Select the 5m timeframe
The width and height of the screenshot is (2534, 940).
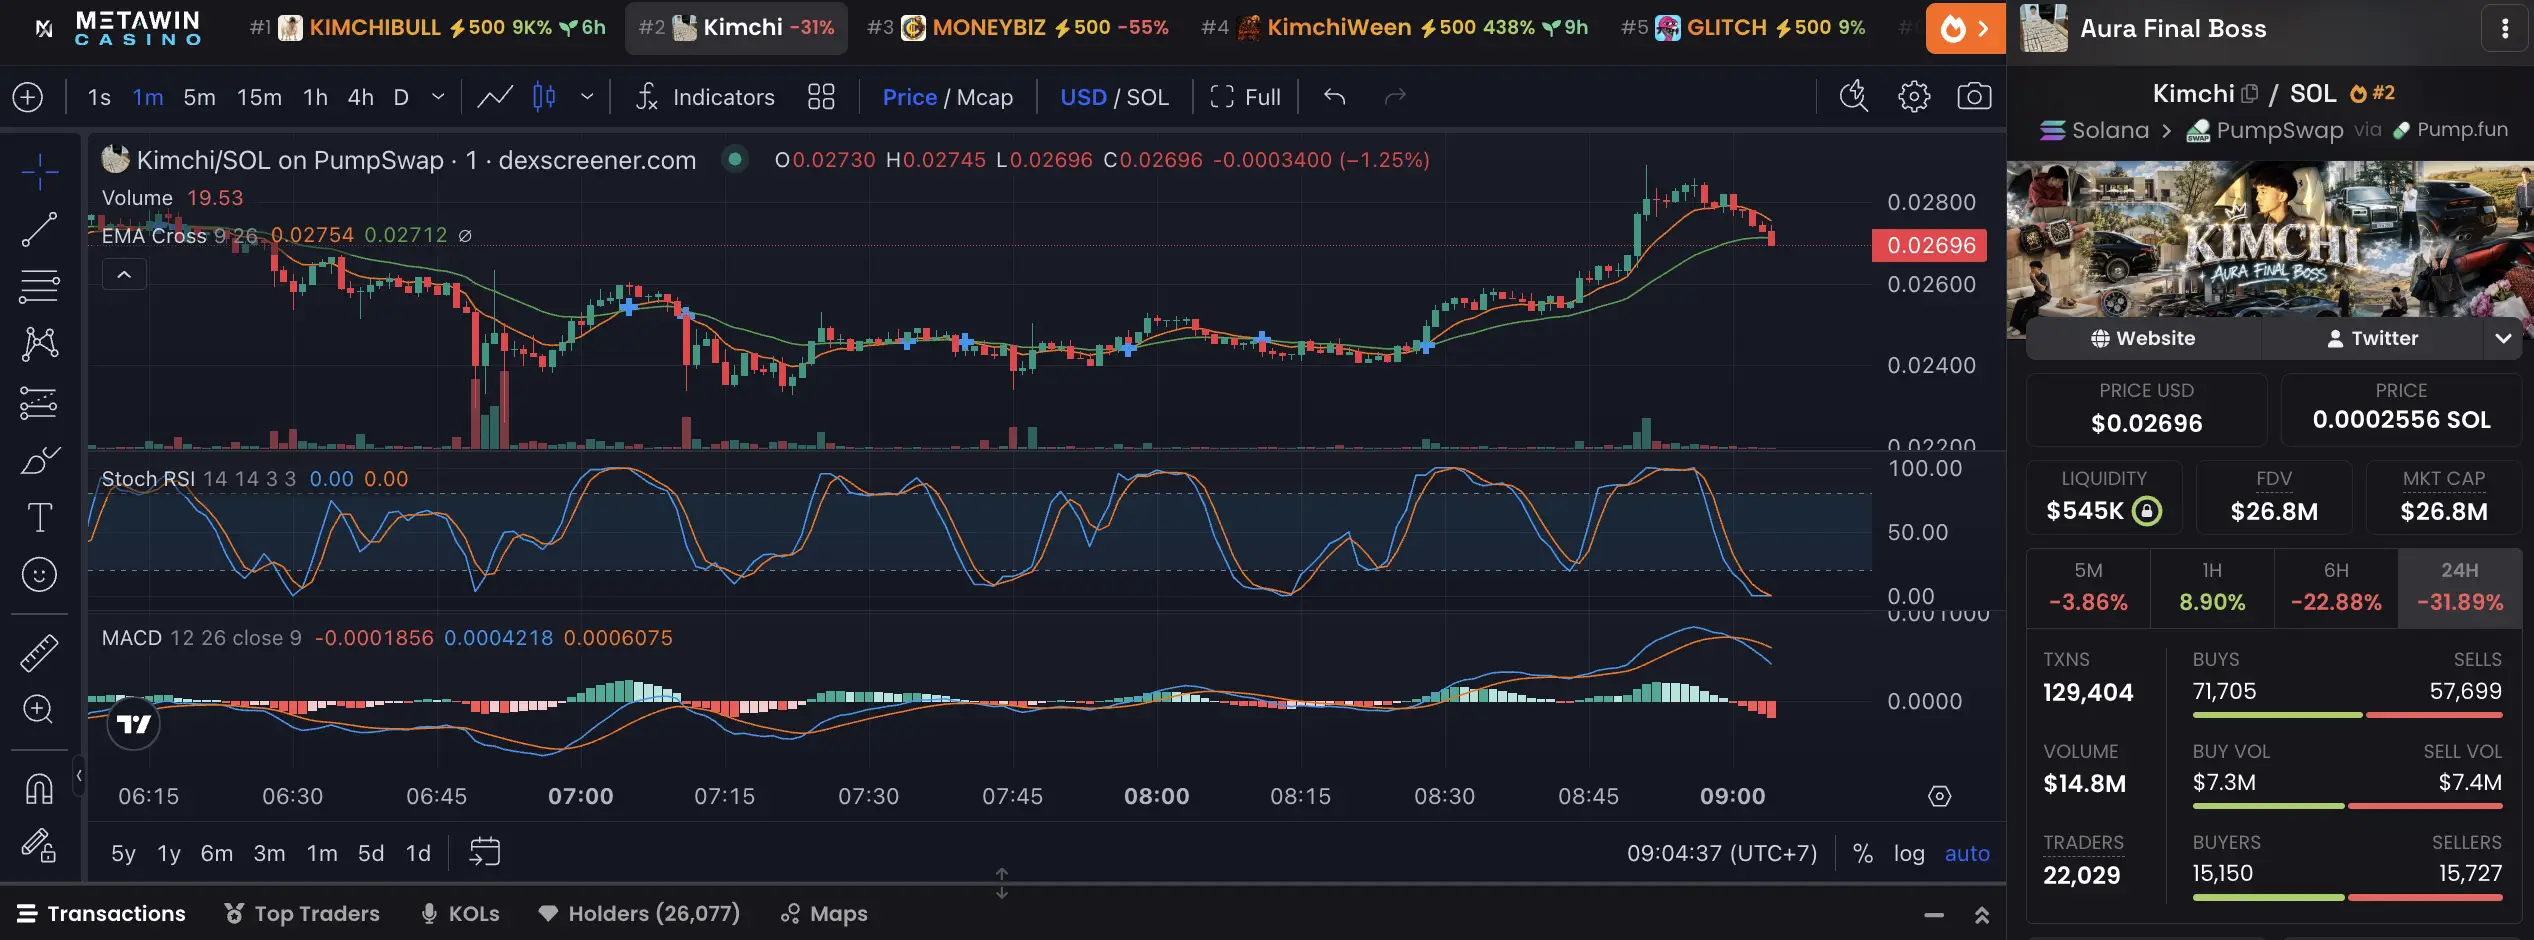pos(200,97)
